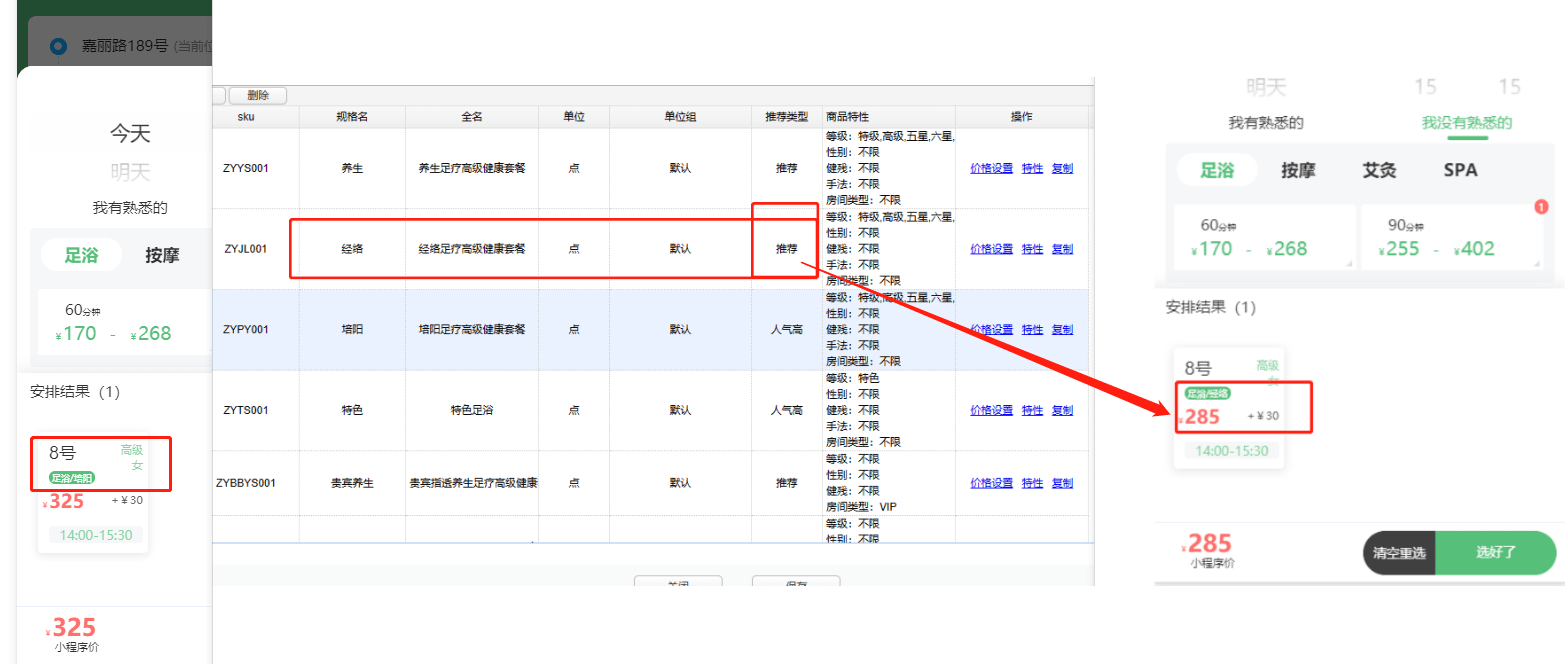The height and width of the screenshot is (664, 1567).
Task: Click the 培阳足疗高级健康套餐 full name cell
Action: [472, 330]
